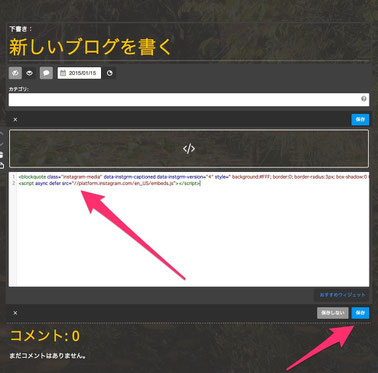Toggle comments with the speech bubble icon

[46, 73]
